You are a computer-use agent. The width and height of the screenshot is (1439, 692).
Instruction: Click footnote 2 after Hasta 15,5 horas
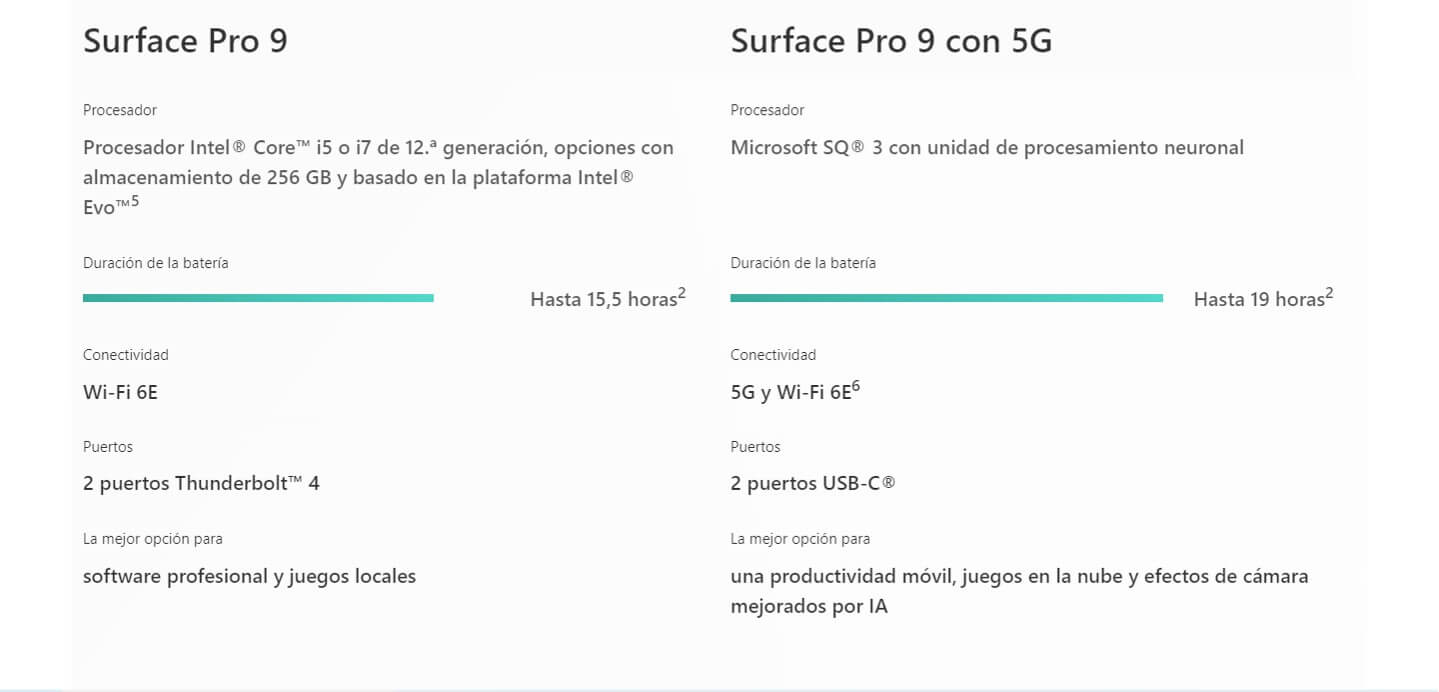682,294
